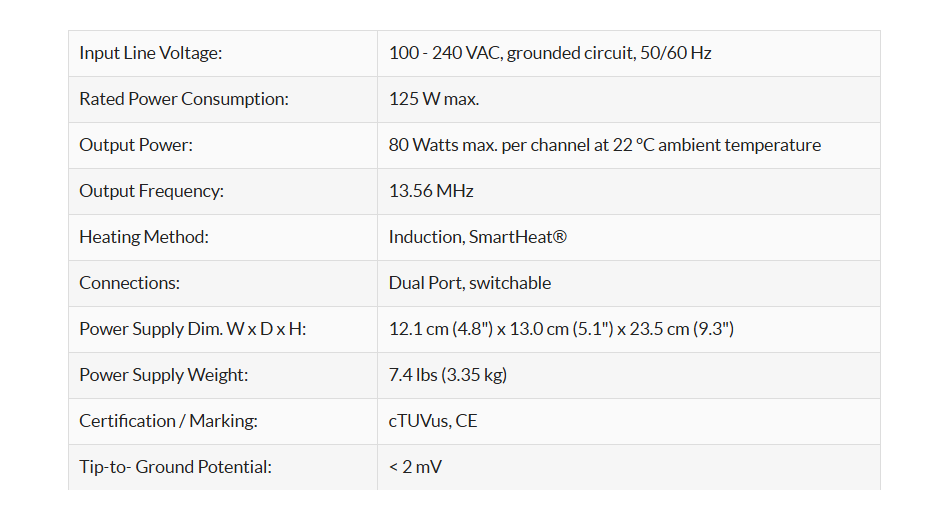Image resolution: width=950 pixels, height=520 pixels.
Task: Click the "Connections:" row label
Action: [129, 283]
